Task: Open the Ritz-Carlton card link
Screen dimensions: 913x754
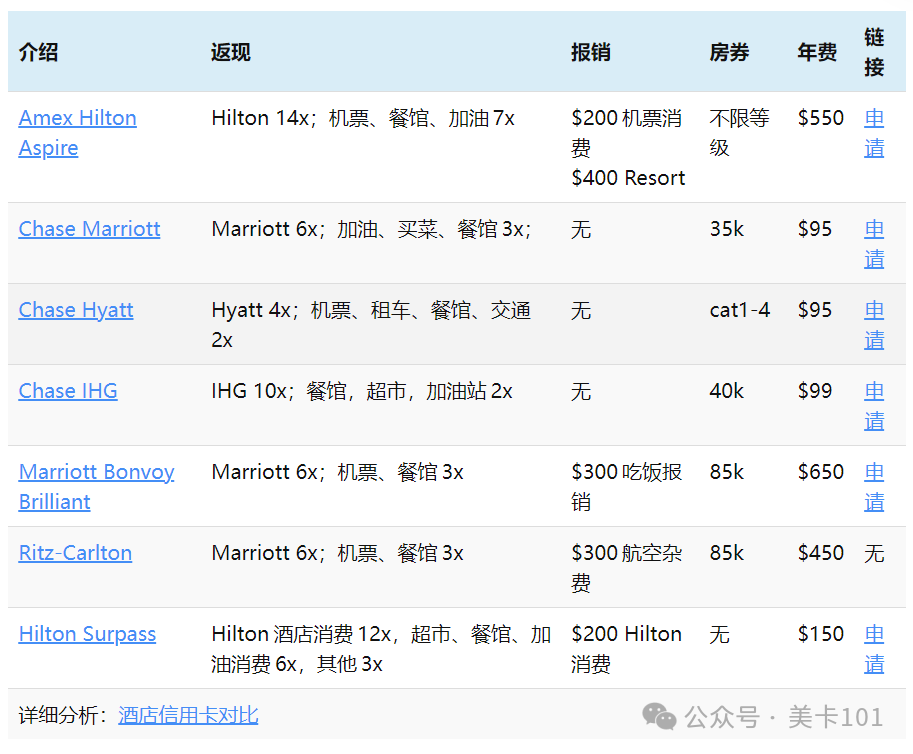Action: 75,553
